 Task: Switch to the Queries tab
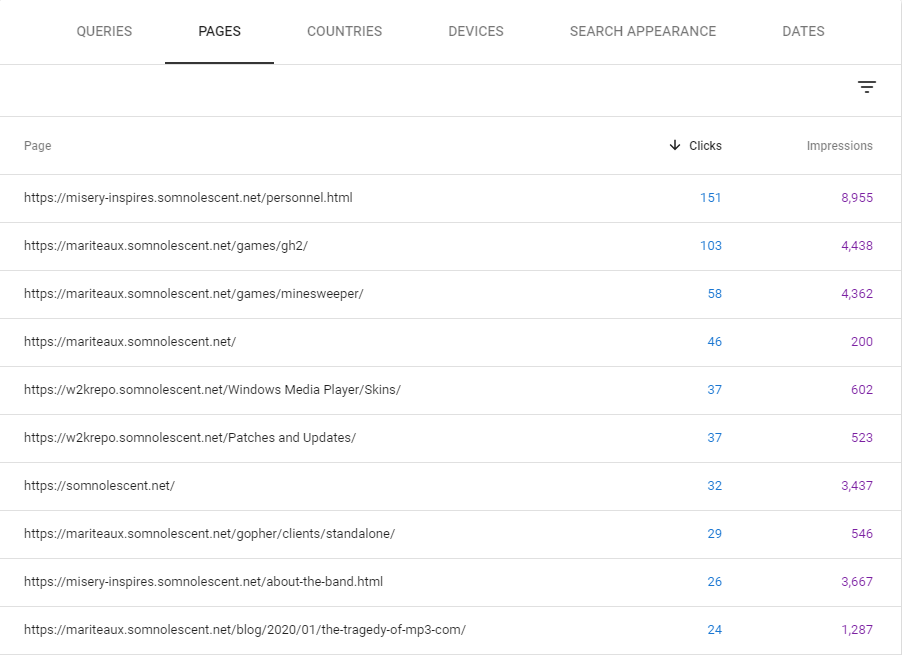tap(104, 32)
